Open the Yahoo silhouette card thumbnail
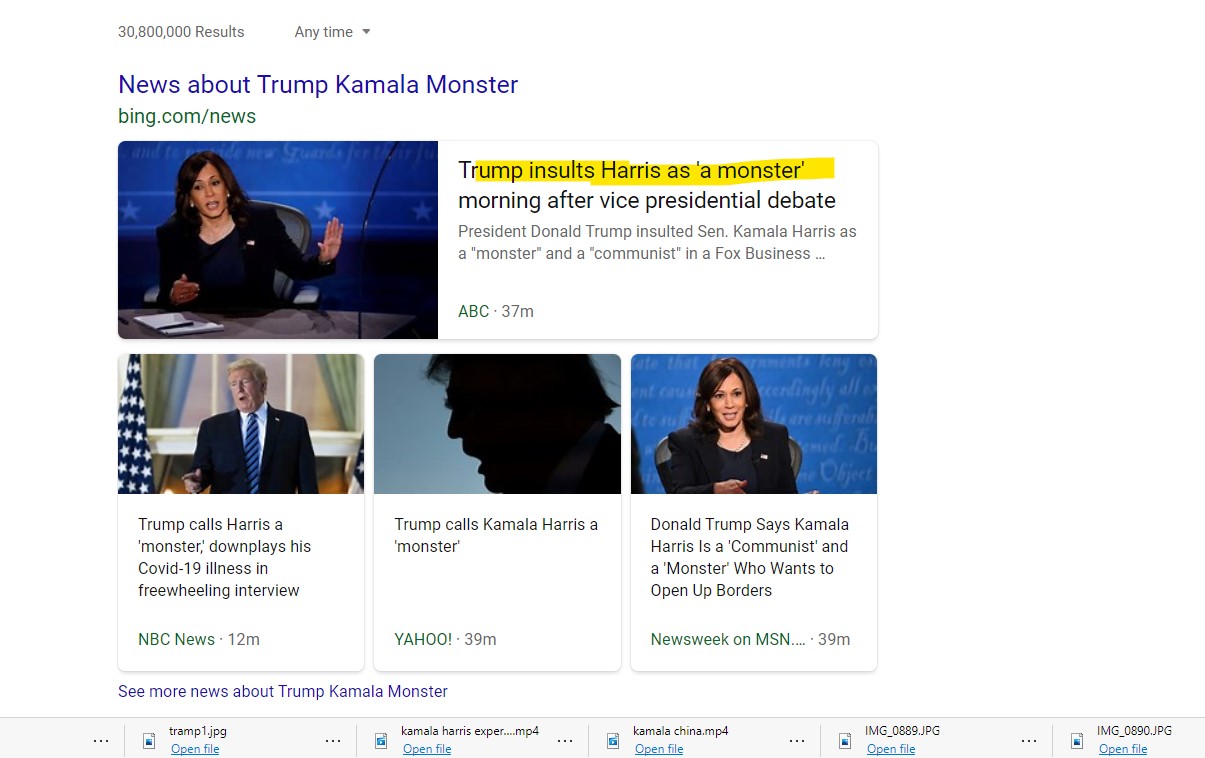The width and height of the screenshot is (1205, 758). coord(497,424)
